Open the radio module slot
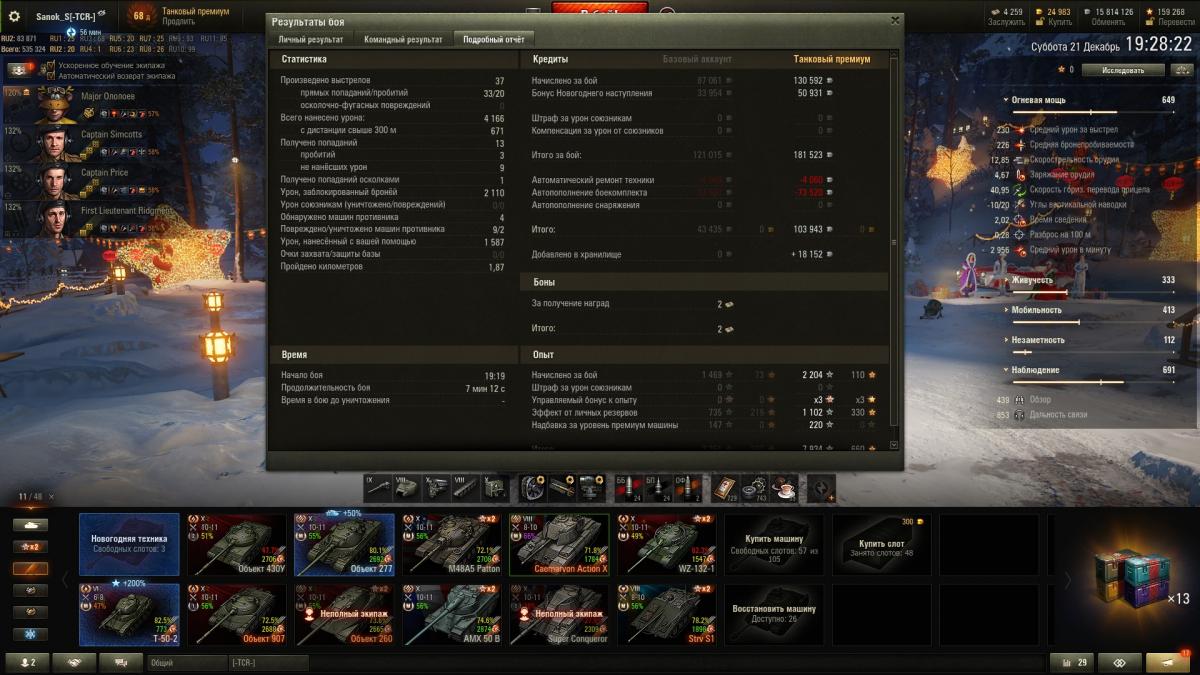This screenshot has width=1200, height=675. point(495,487)
